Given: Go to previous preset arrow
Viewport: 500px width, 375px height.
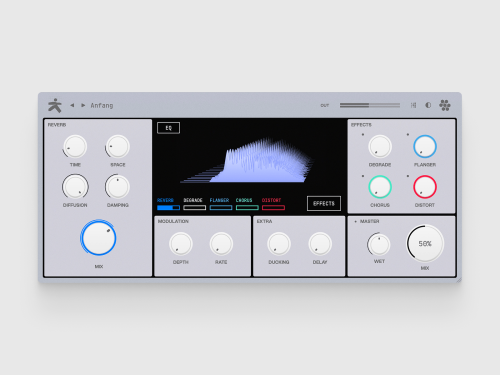Looking at the screenshot, I should click(x=72, y=105).
